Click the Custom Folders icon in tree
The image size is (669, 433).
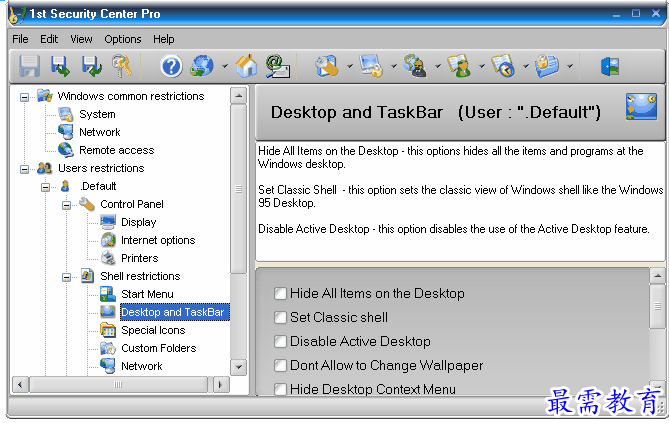pyautogui.click(x=108, y=348)
